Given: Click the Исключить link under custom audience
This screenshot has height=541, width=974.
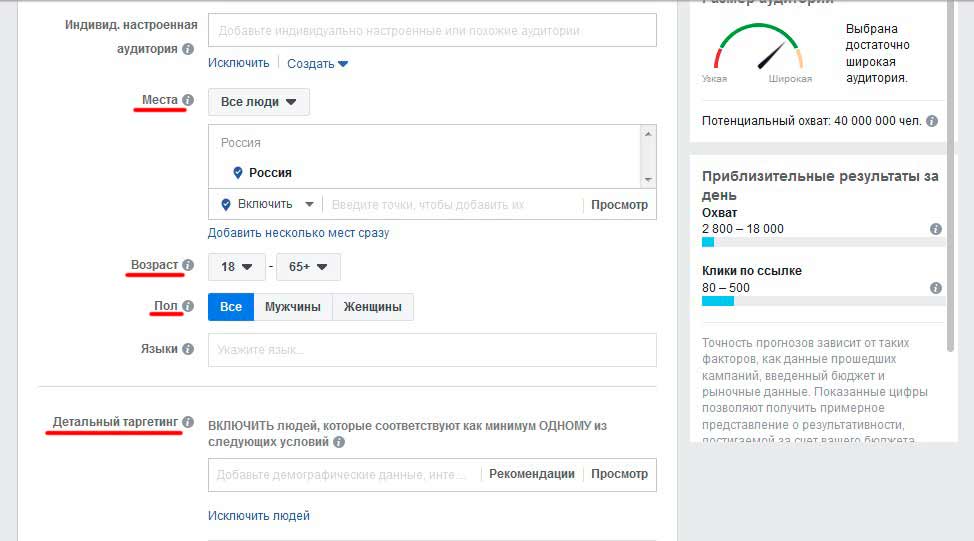Looking at the screenshot, I should tap(239, 63).
